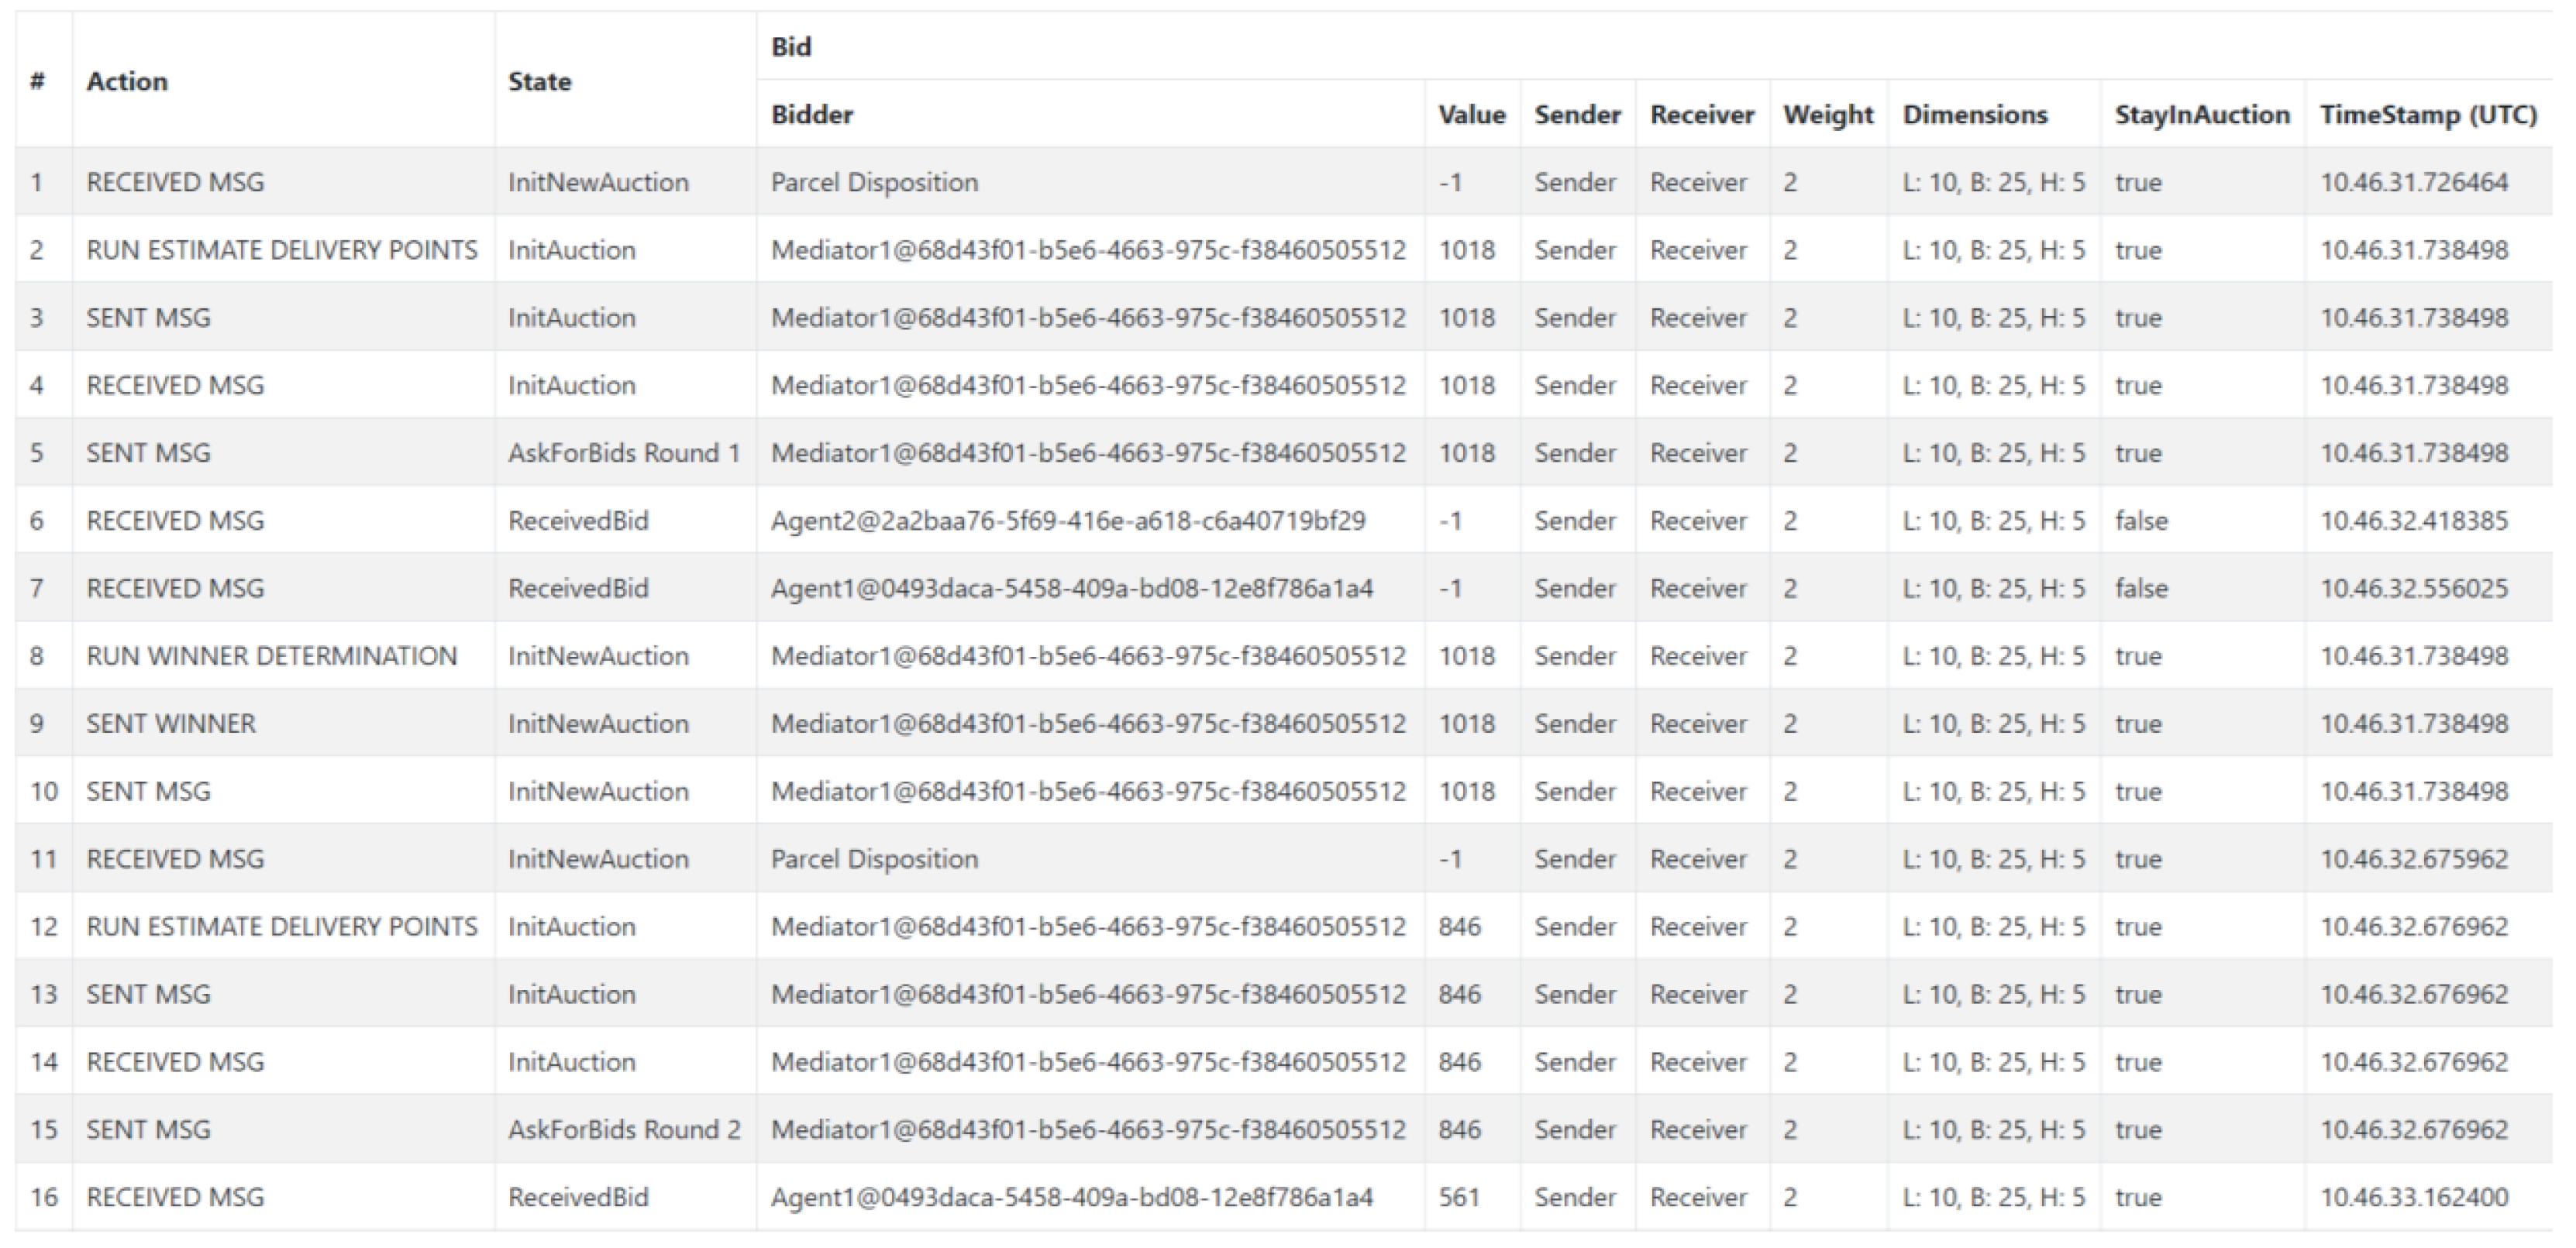Click the State column header
Screen dimensions: 2576x1248
coord(539,81)
